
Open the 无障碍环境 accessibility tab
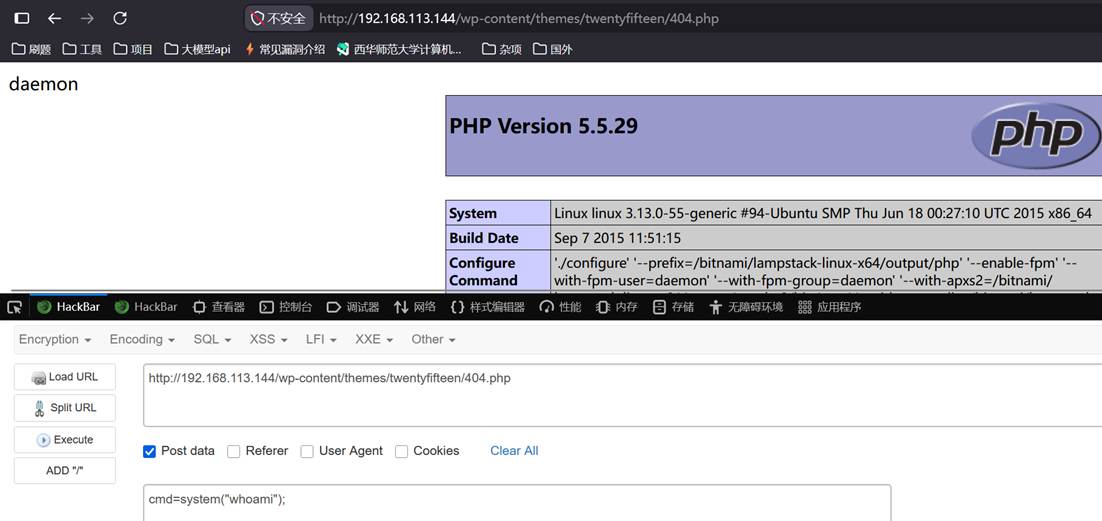pyautogui.click(x=746, y=307)
